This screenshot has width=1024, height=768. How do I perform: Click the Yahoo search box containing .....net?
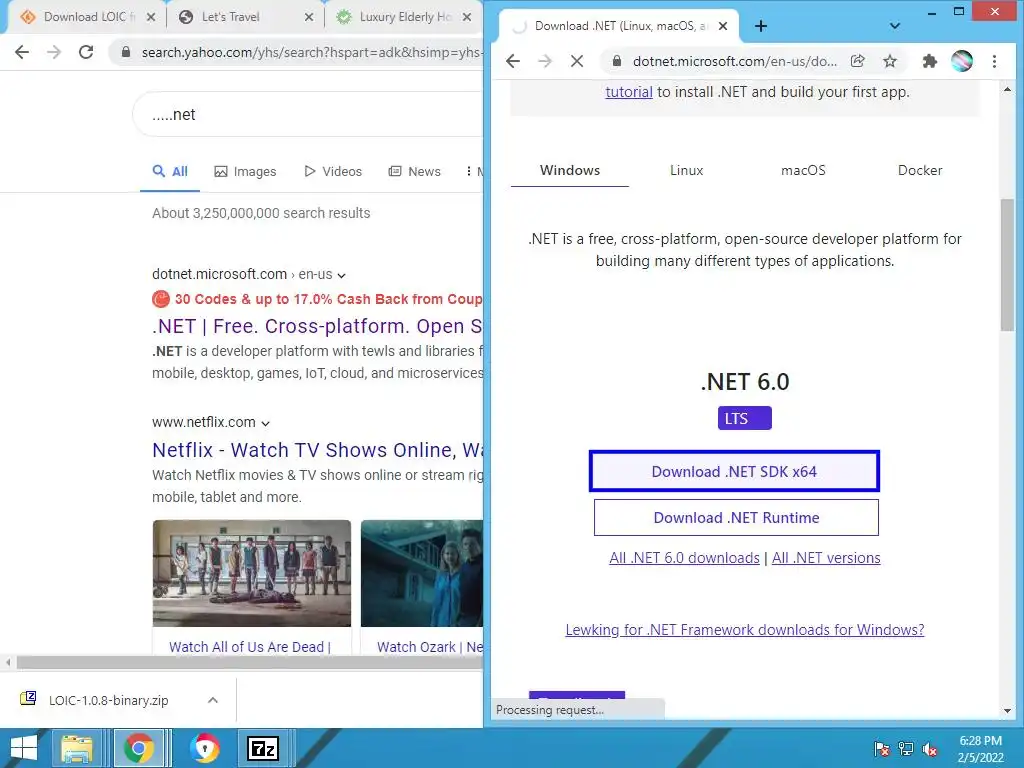(307, 114)
